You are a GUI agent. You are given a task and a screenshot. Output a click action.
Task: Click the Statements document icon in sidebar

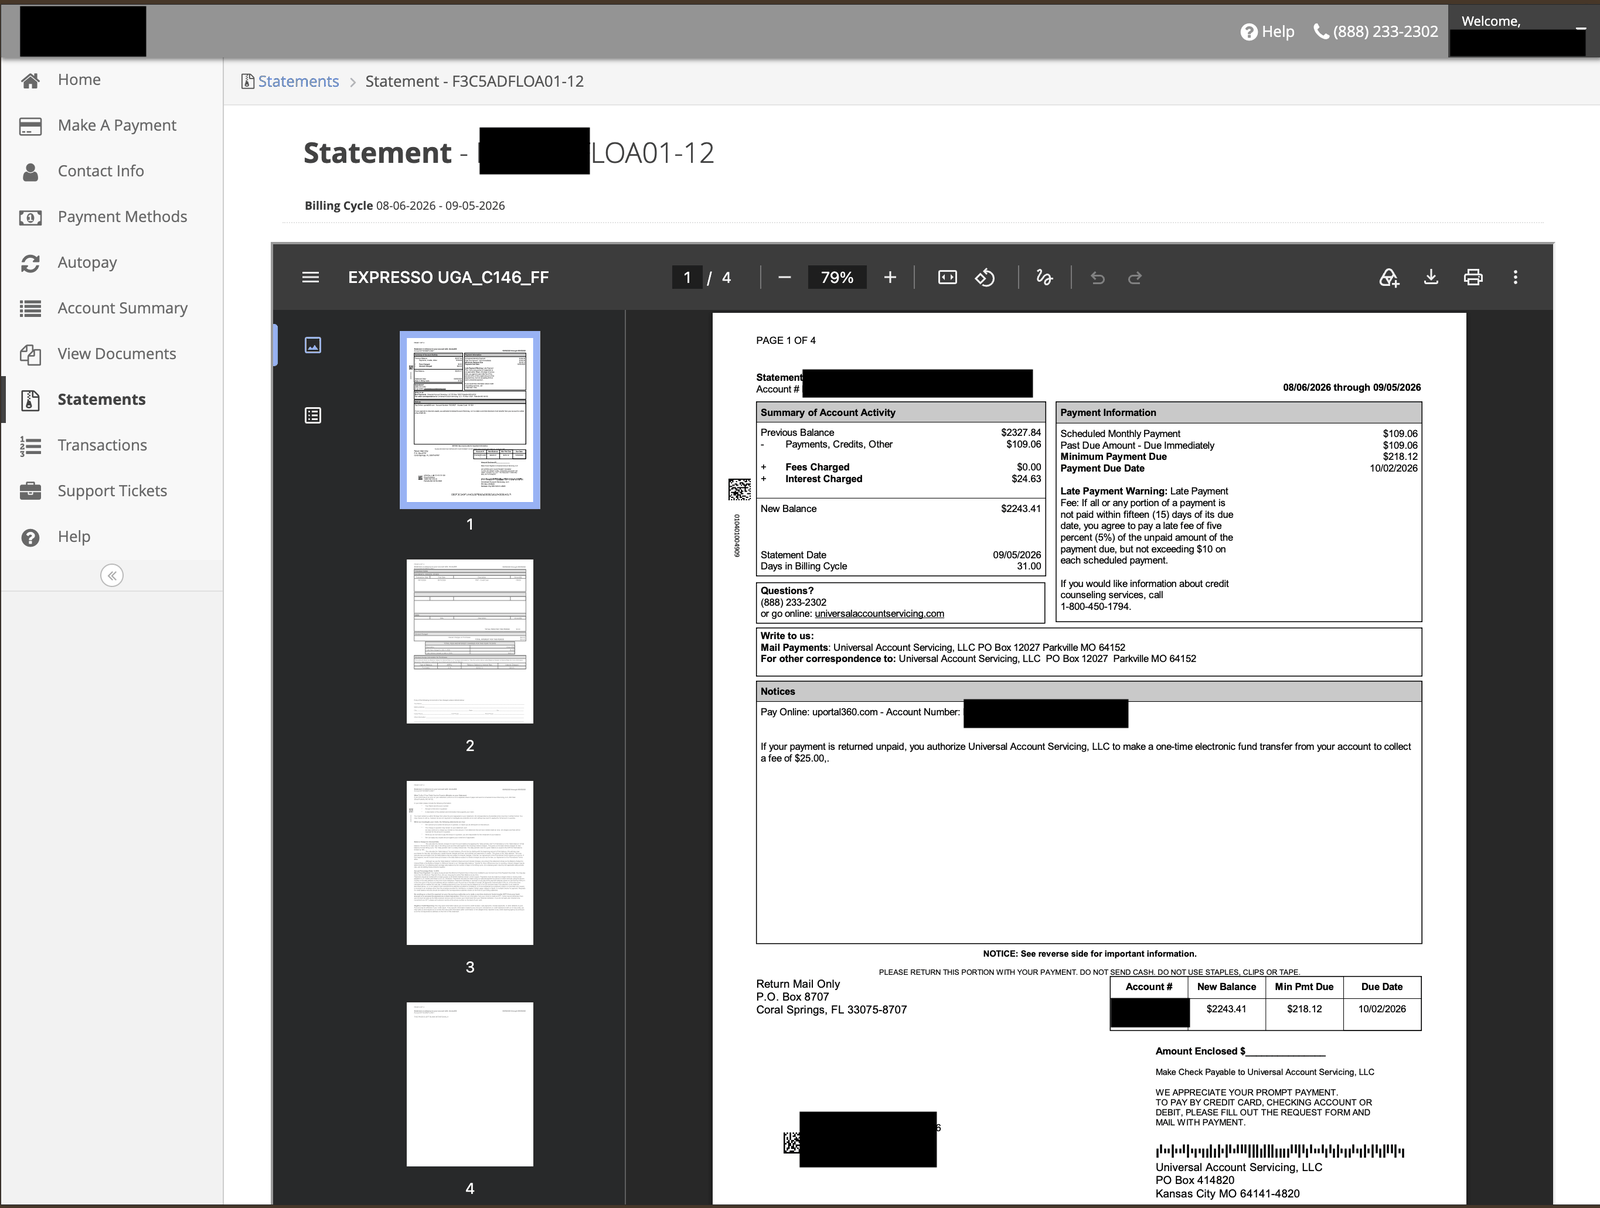tap(31, 400)
